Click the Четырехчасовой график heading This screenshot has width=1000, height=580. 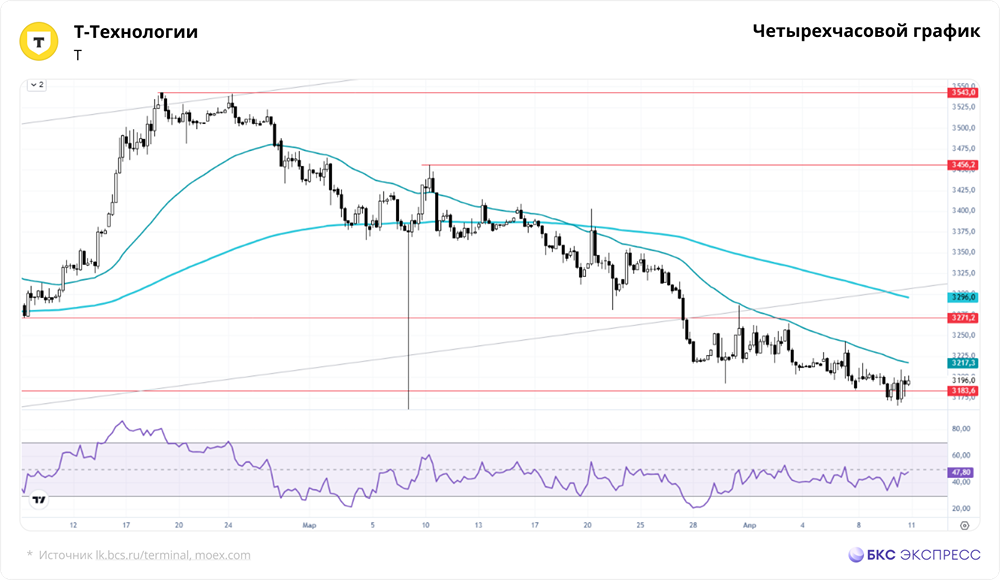(866, 31)
